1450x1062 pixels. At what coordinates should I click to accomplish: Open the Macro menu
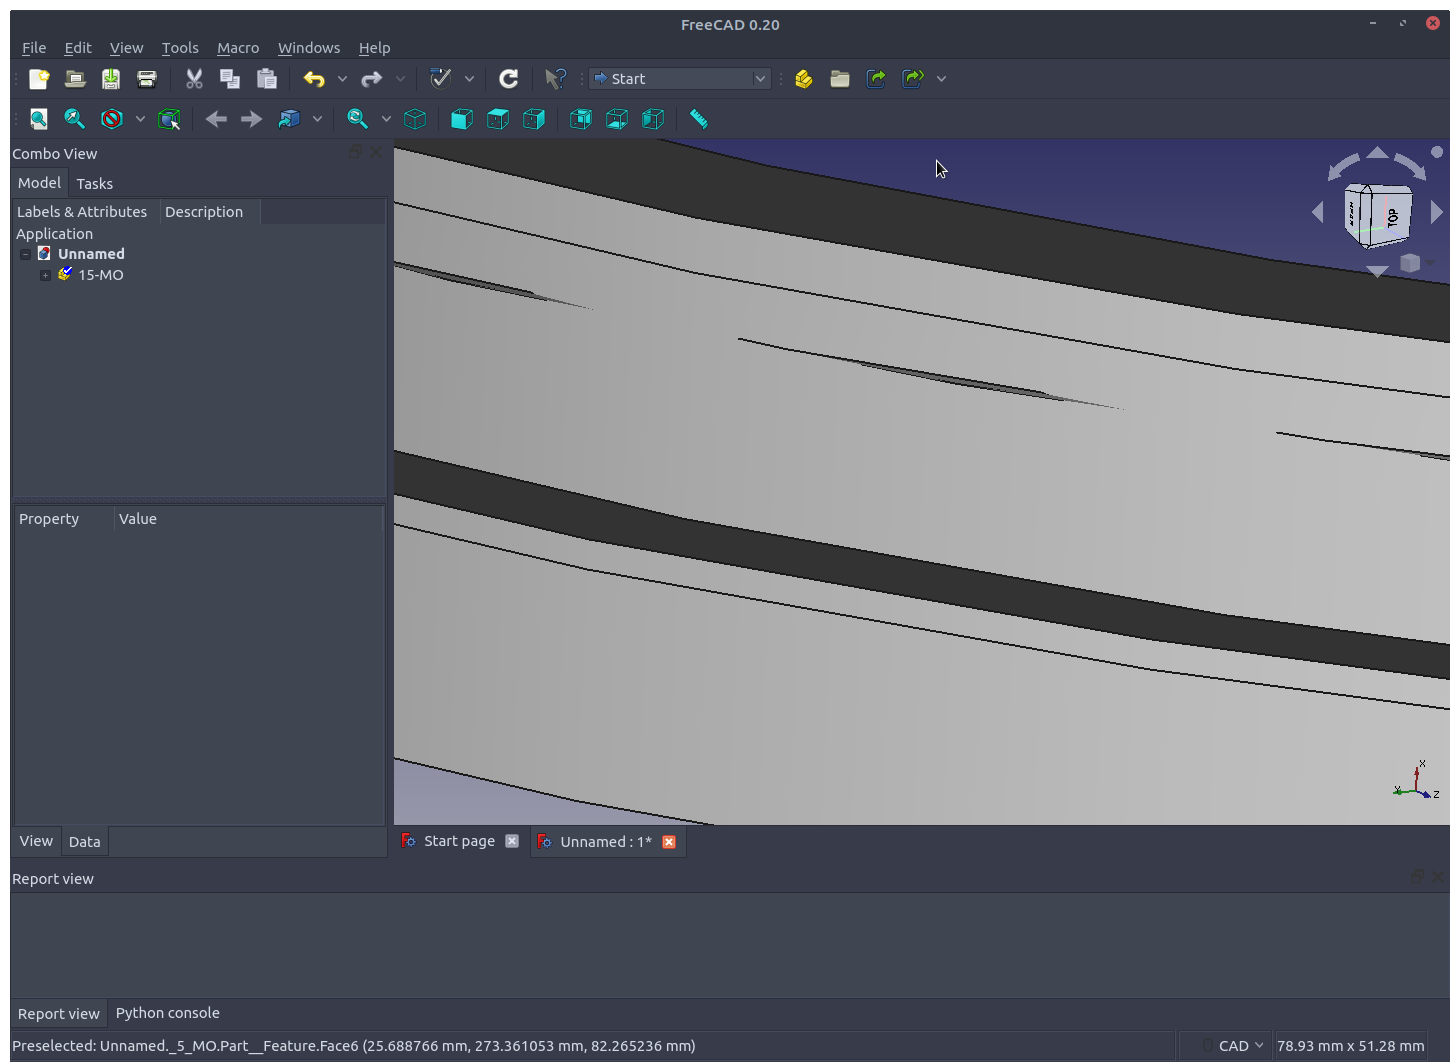click(x=237, y=48)
